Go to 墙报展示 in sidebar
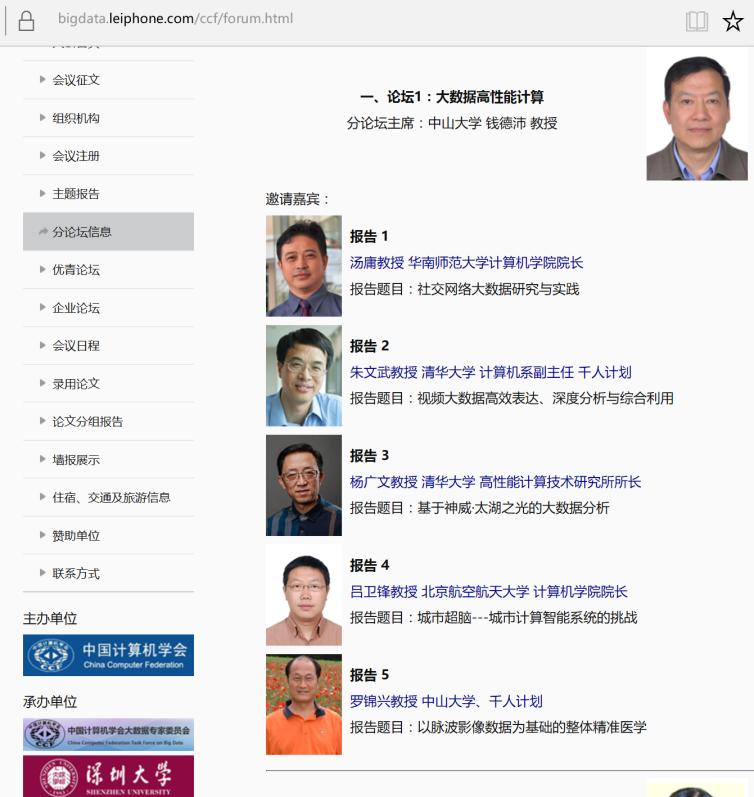This screenshot has height=797, width=754. point(108,459)
